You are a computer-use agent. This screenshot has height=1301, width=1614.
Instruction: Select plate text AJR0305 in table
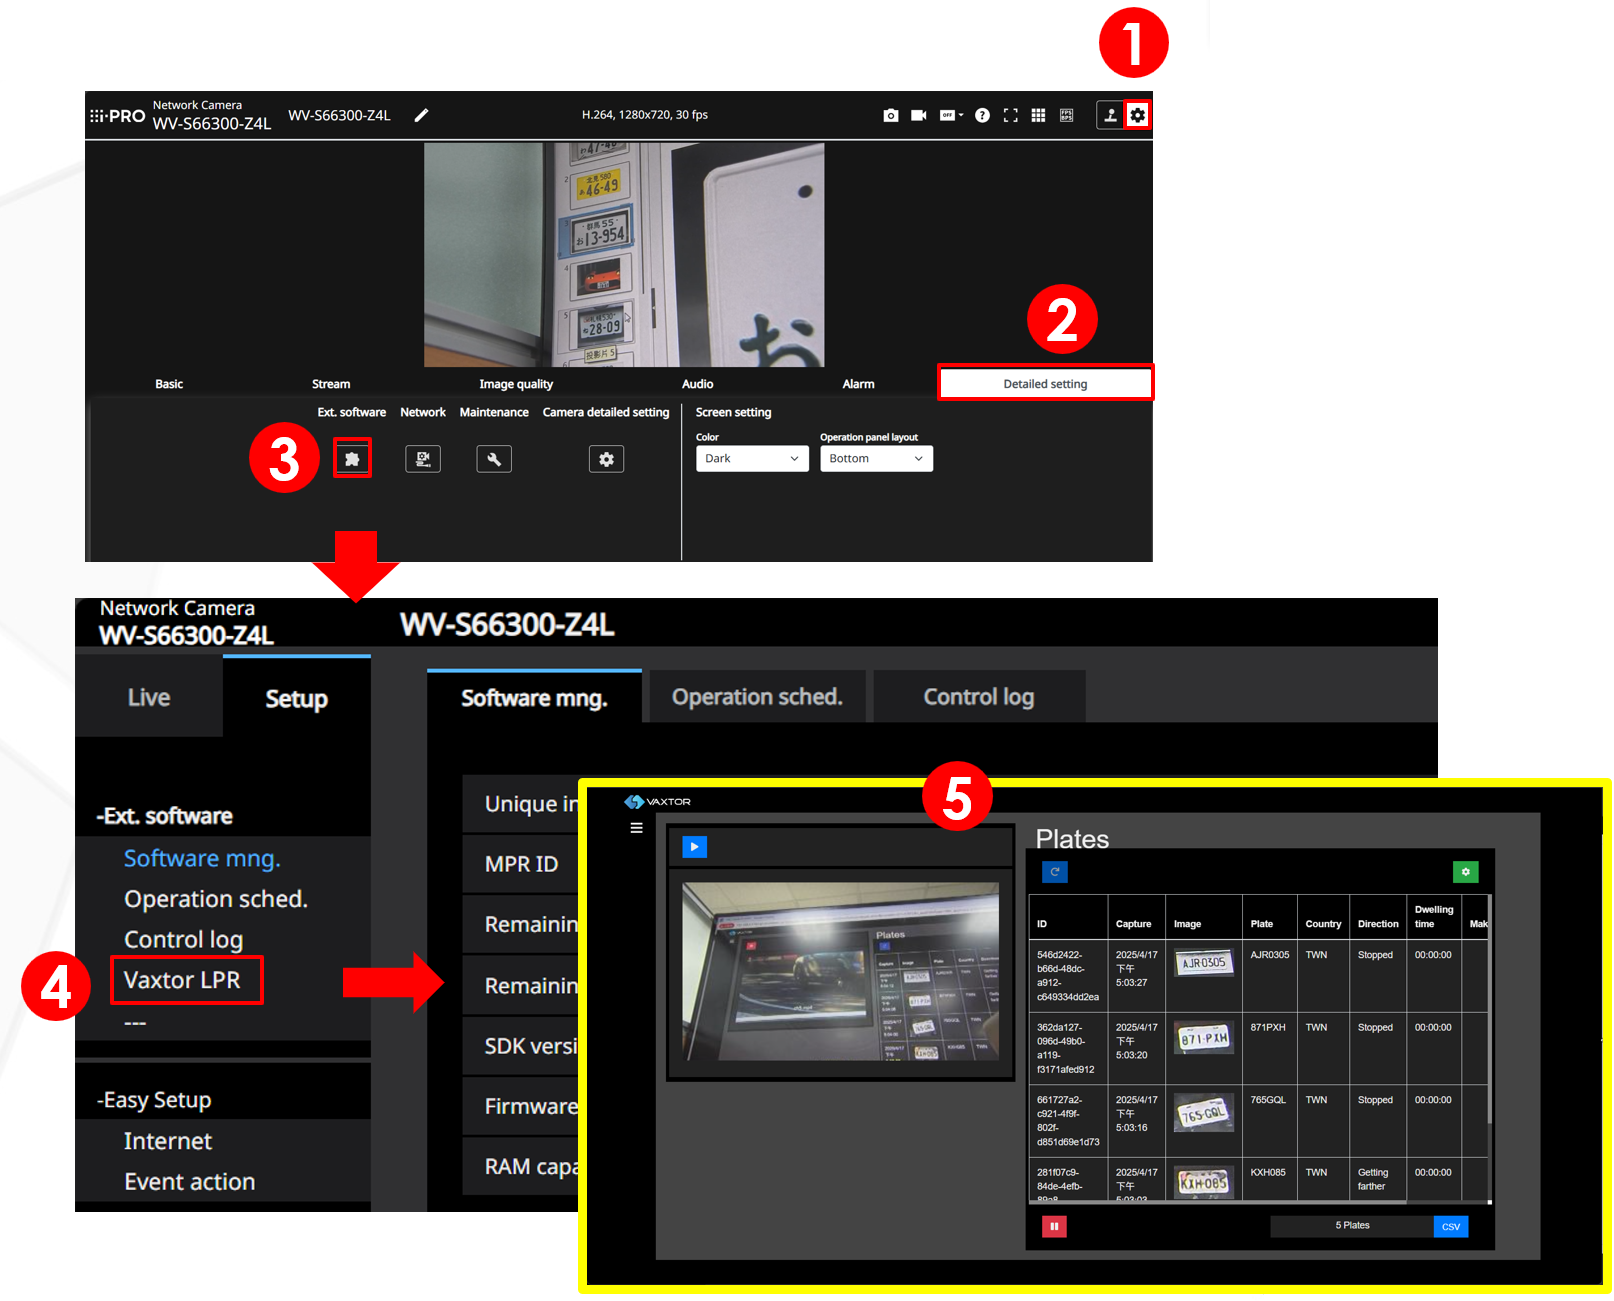coord(1270,955)
